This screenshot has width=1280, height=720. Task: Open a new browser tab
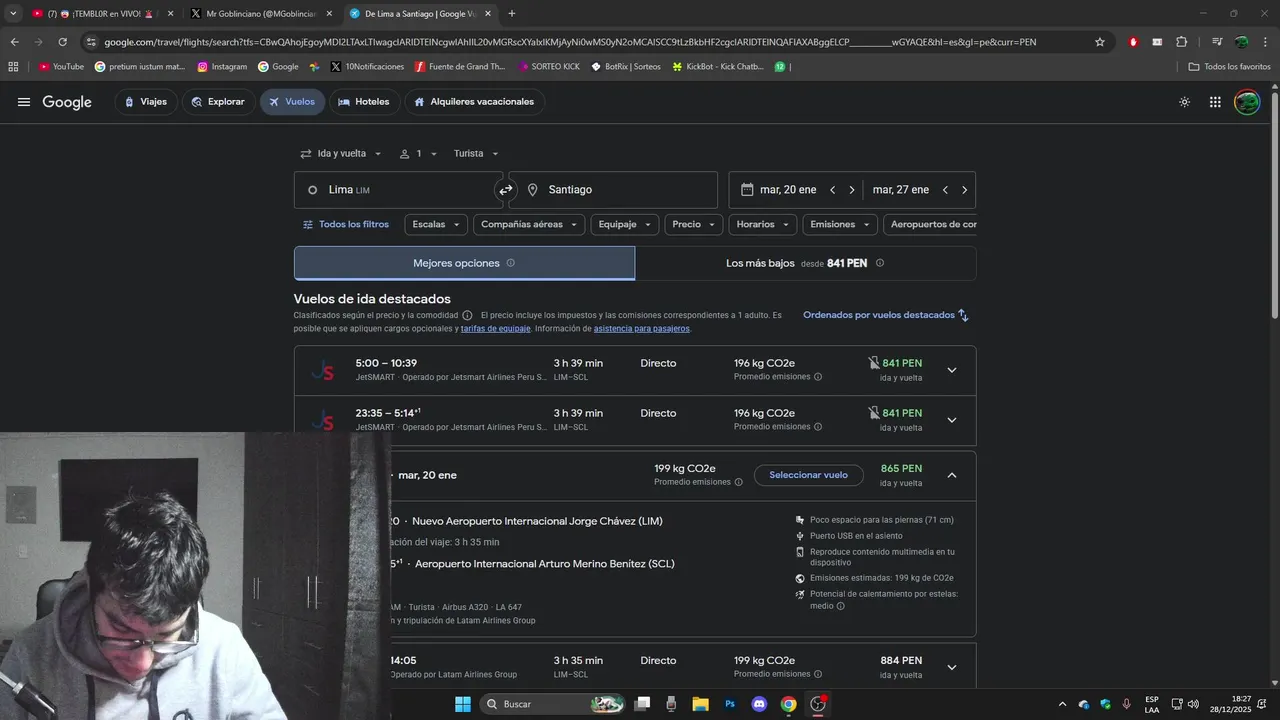tap(512, 14)
